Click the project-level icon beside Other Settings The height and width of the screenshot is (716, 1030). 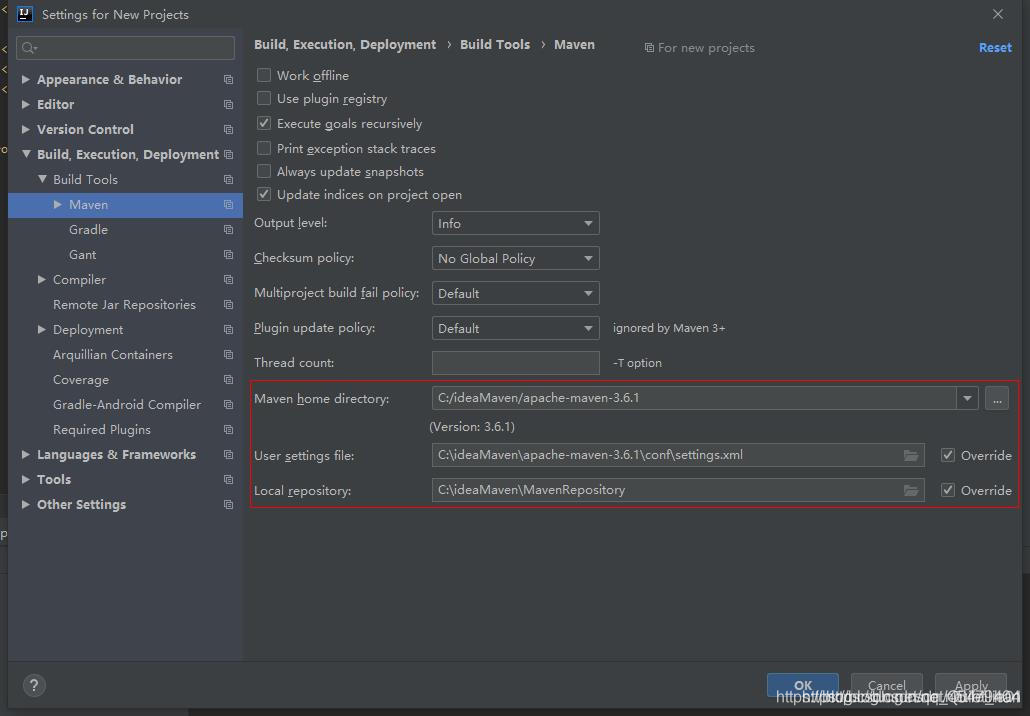(229, 504)
